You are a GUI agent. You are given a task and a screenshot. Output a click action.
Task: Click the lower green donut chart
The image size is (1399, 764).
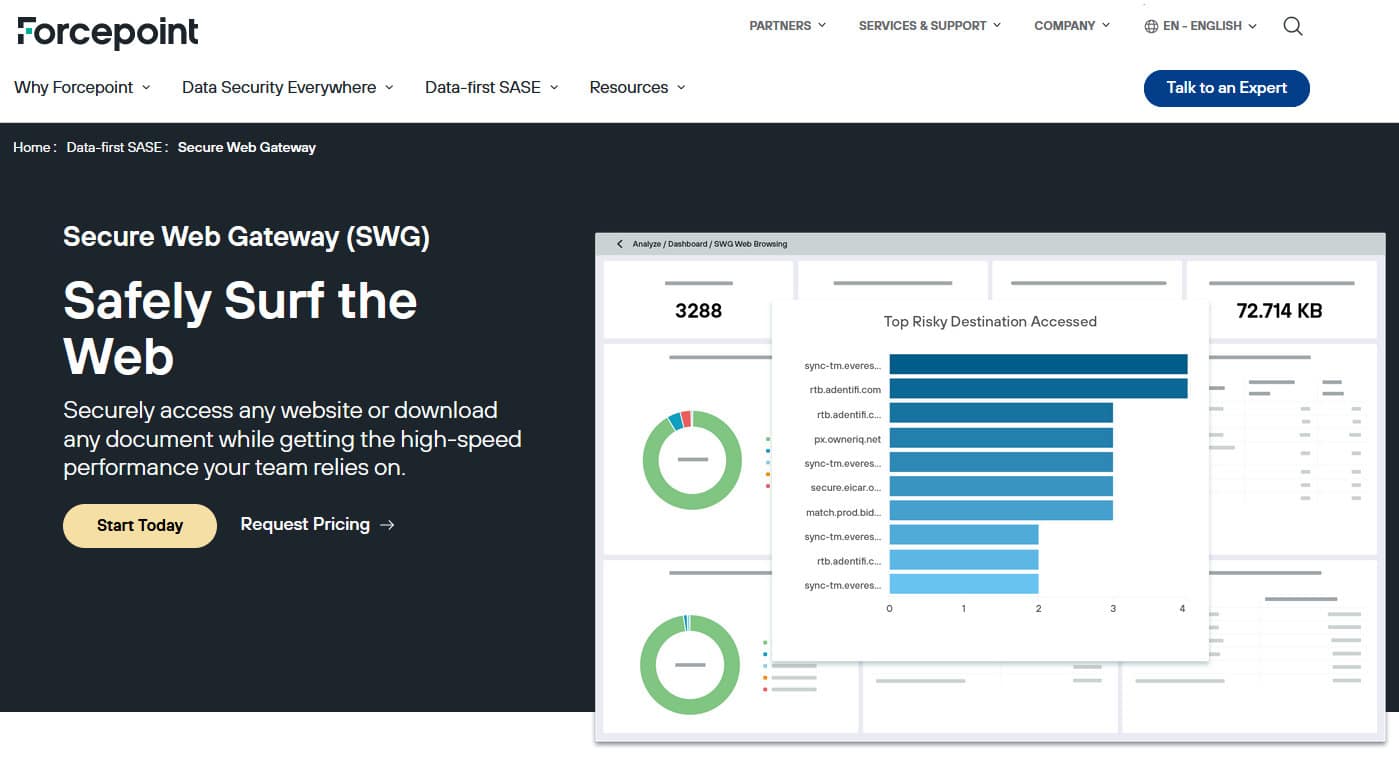click(690, 665)
